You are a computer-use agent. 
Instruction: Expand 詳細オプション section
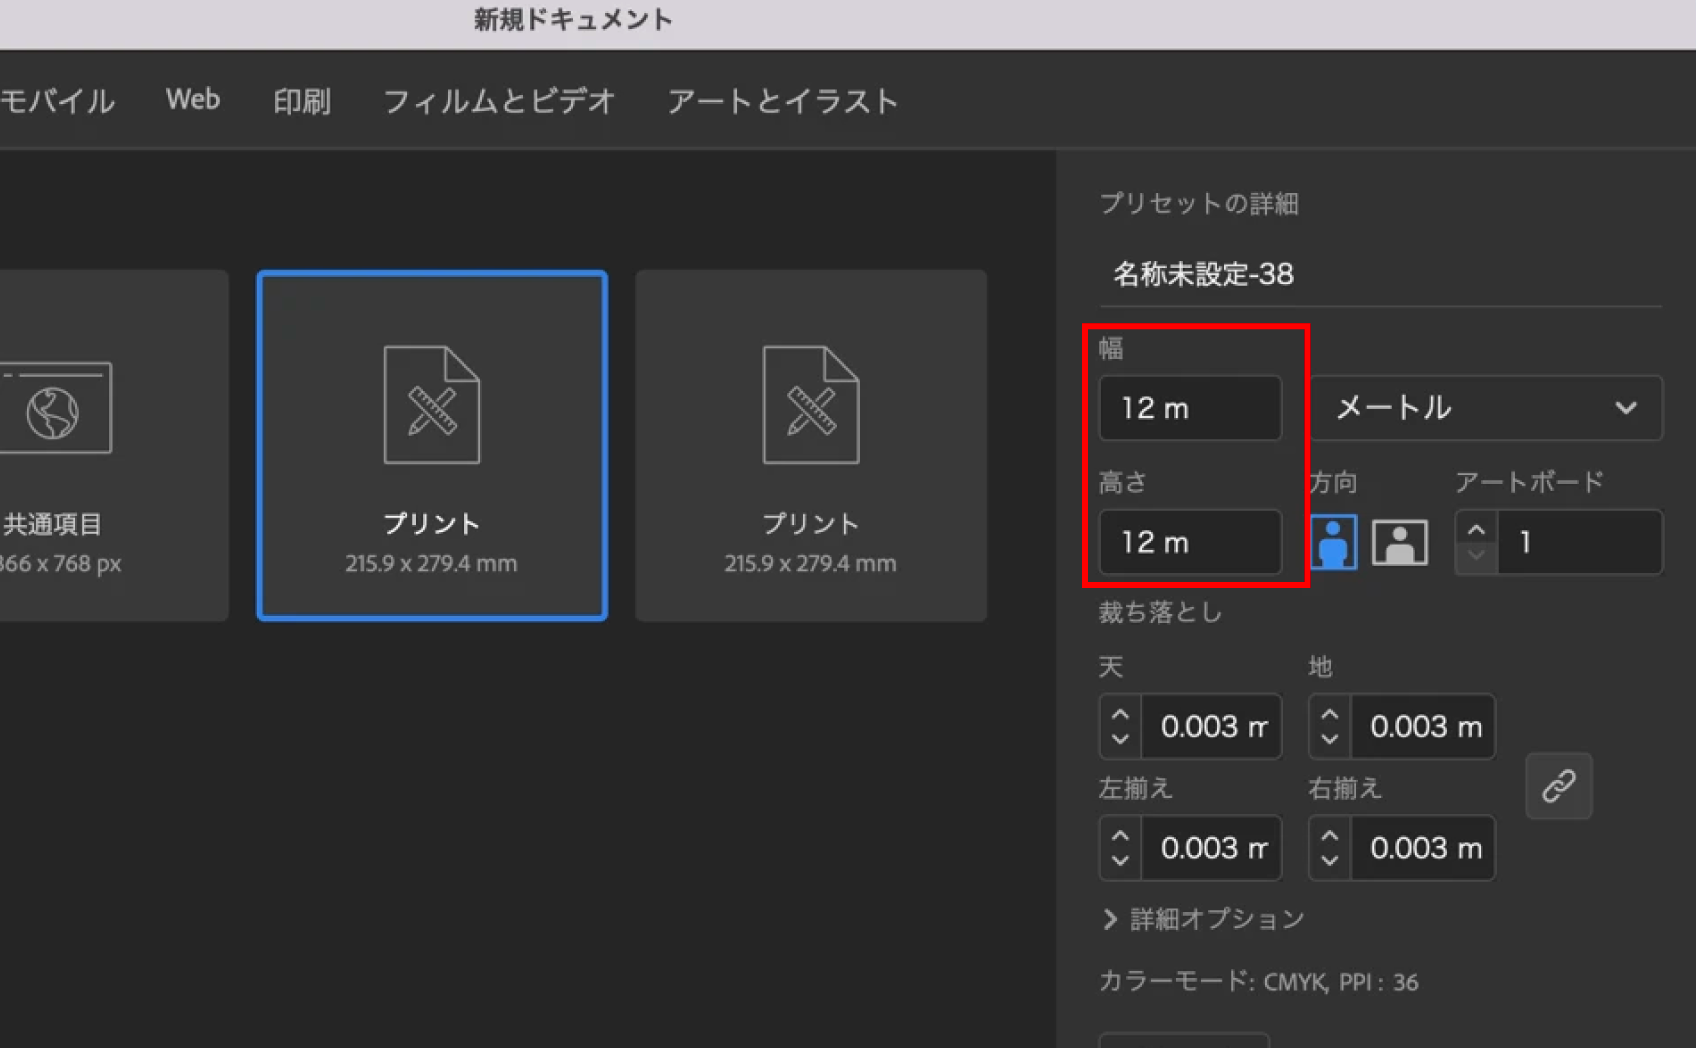click(1204, 919)
